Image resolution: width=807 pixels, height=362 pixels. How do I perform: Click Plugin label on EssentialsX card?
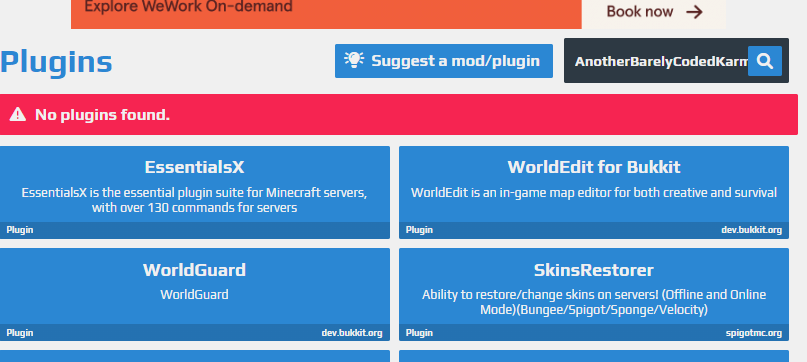coord(20,230)
